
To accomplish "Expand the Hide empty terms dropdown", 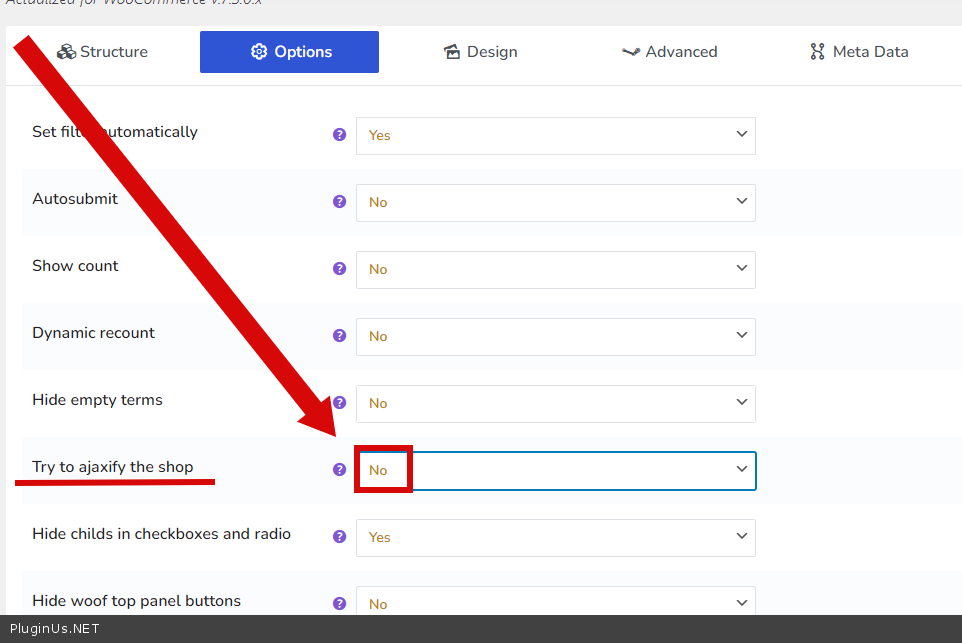I will [x=555, y=403].
